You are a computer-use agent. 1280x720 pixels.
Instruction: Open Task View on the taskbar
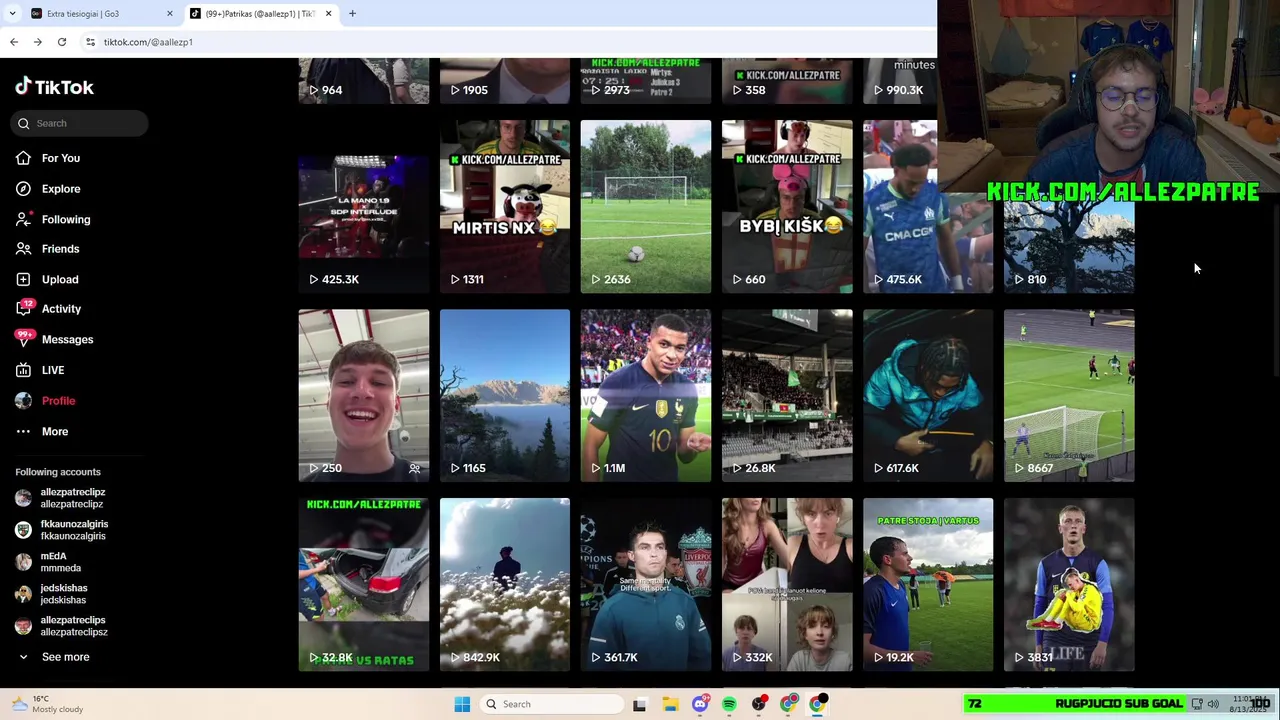point(639,704)
